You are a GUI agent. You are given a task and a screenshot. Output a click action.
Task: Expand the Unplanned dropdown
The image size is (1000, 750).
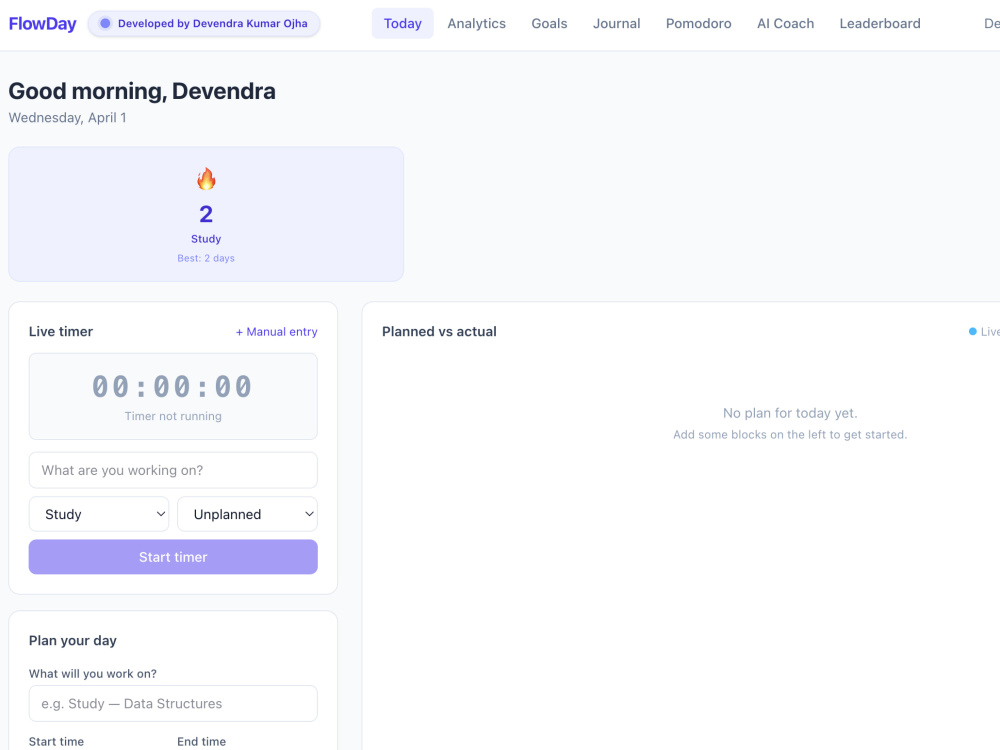click(247, 514)
